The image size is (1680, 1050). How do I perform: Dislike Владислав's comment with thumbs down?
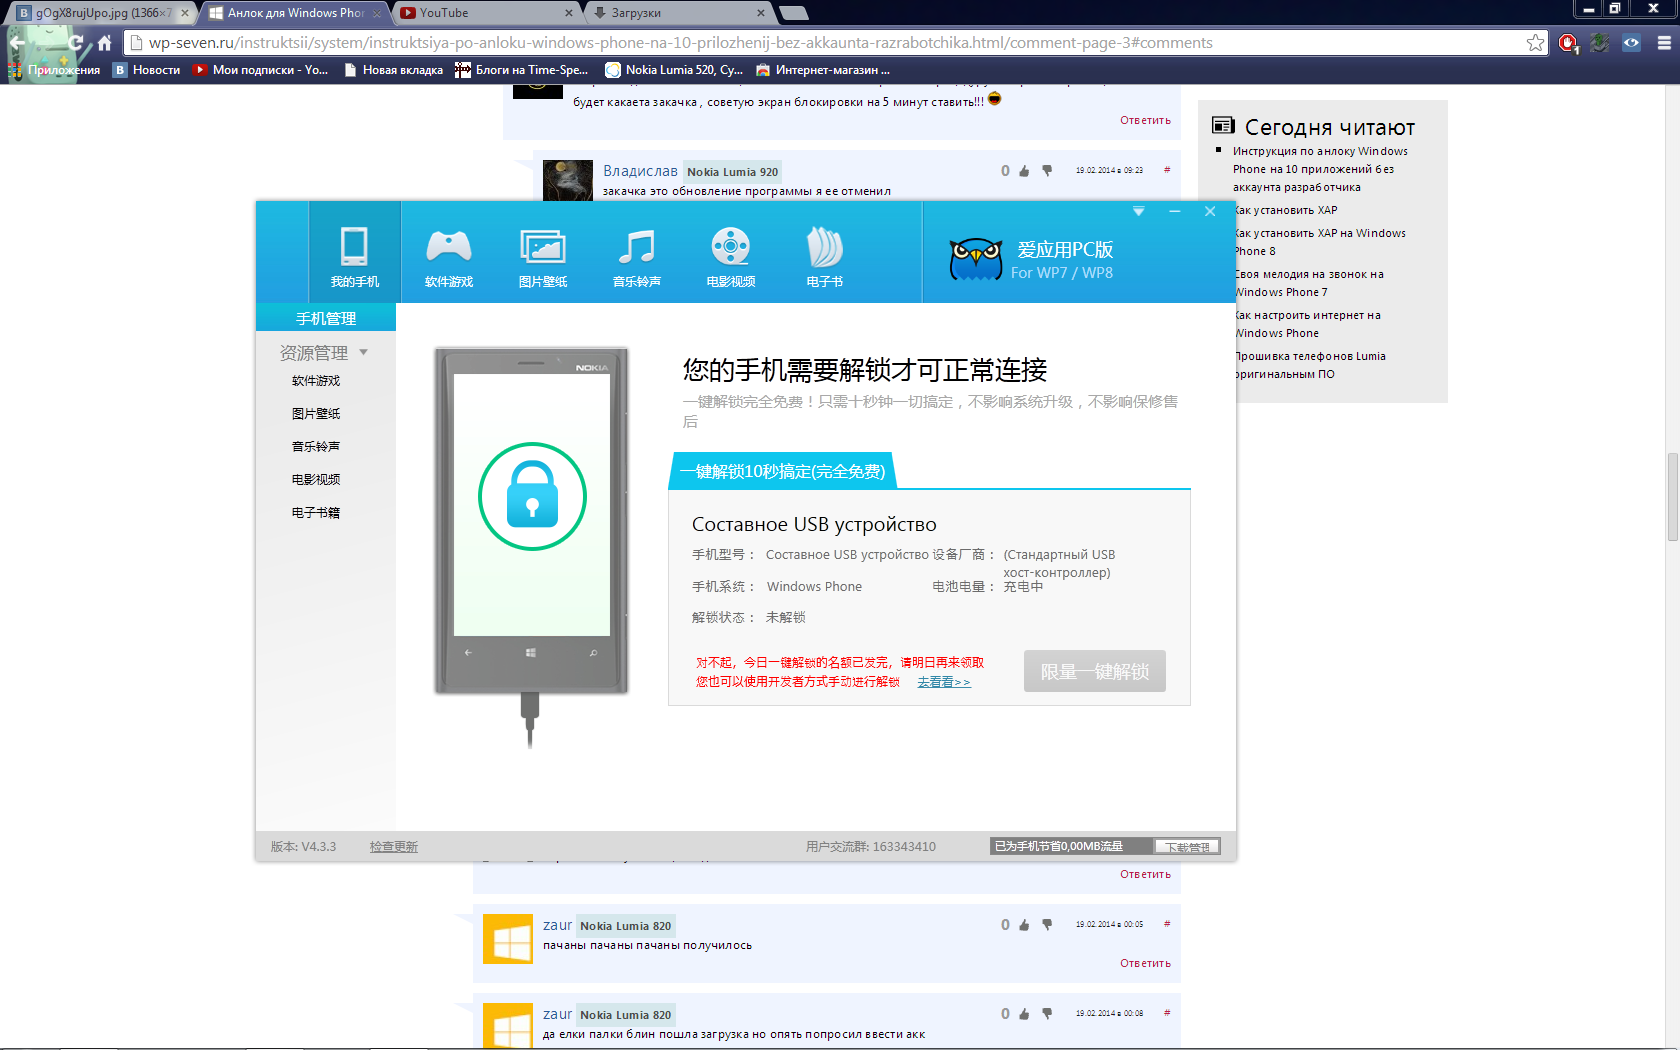click(1047, 171)
